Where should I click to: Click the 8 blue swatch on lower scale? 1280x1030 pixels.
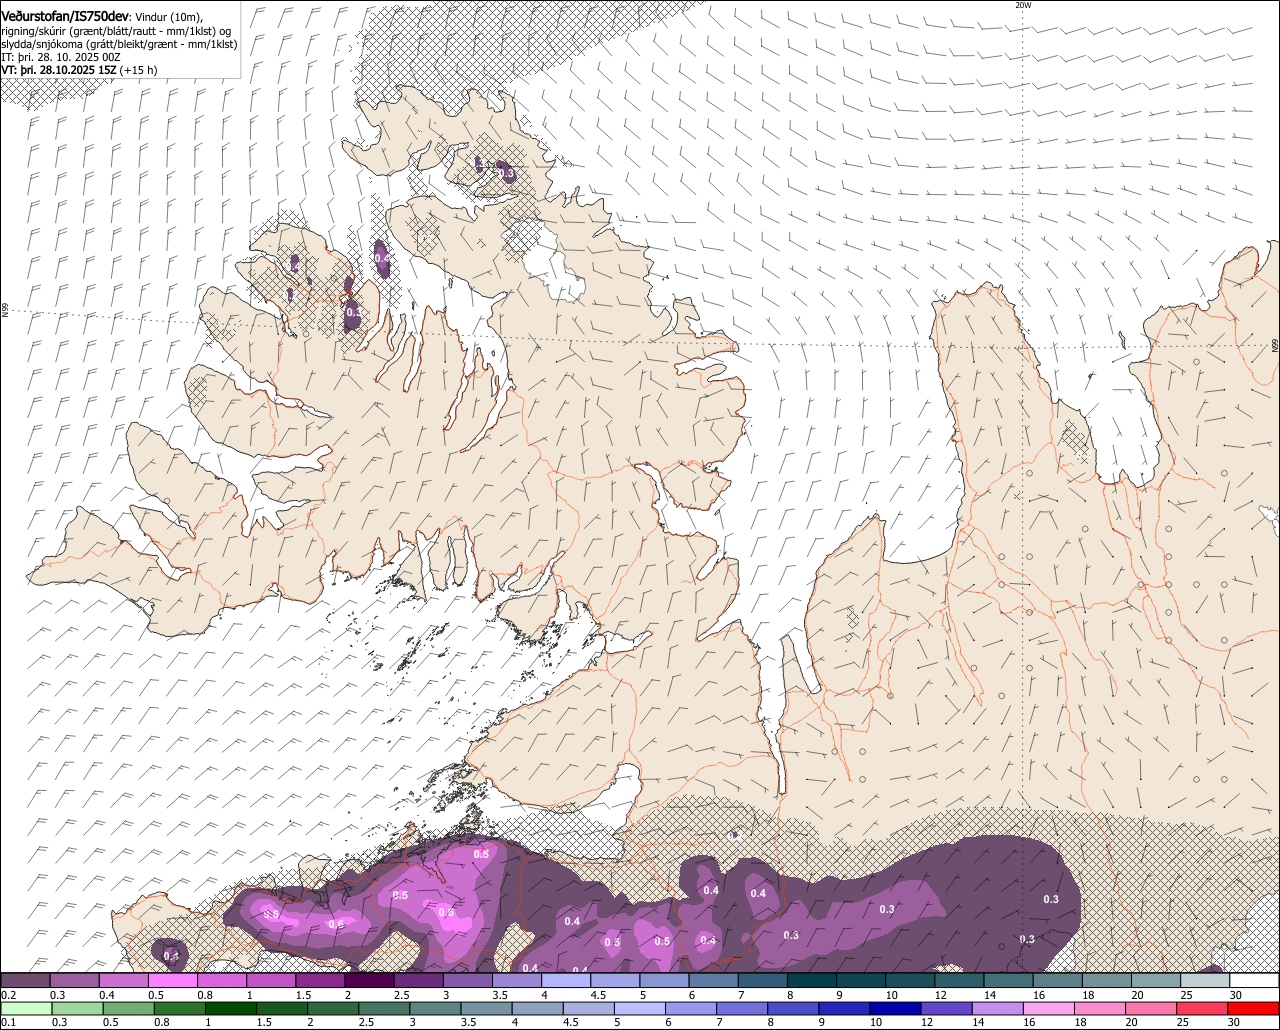794,1009
